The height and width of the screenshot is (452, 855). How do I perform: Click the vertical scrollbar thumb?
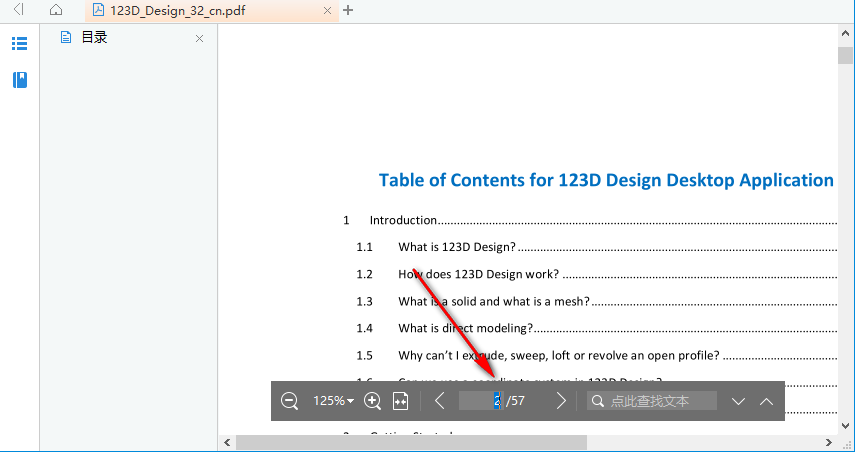click(846, 56)
